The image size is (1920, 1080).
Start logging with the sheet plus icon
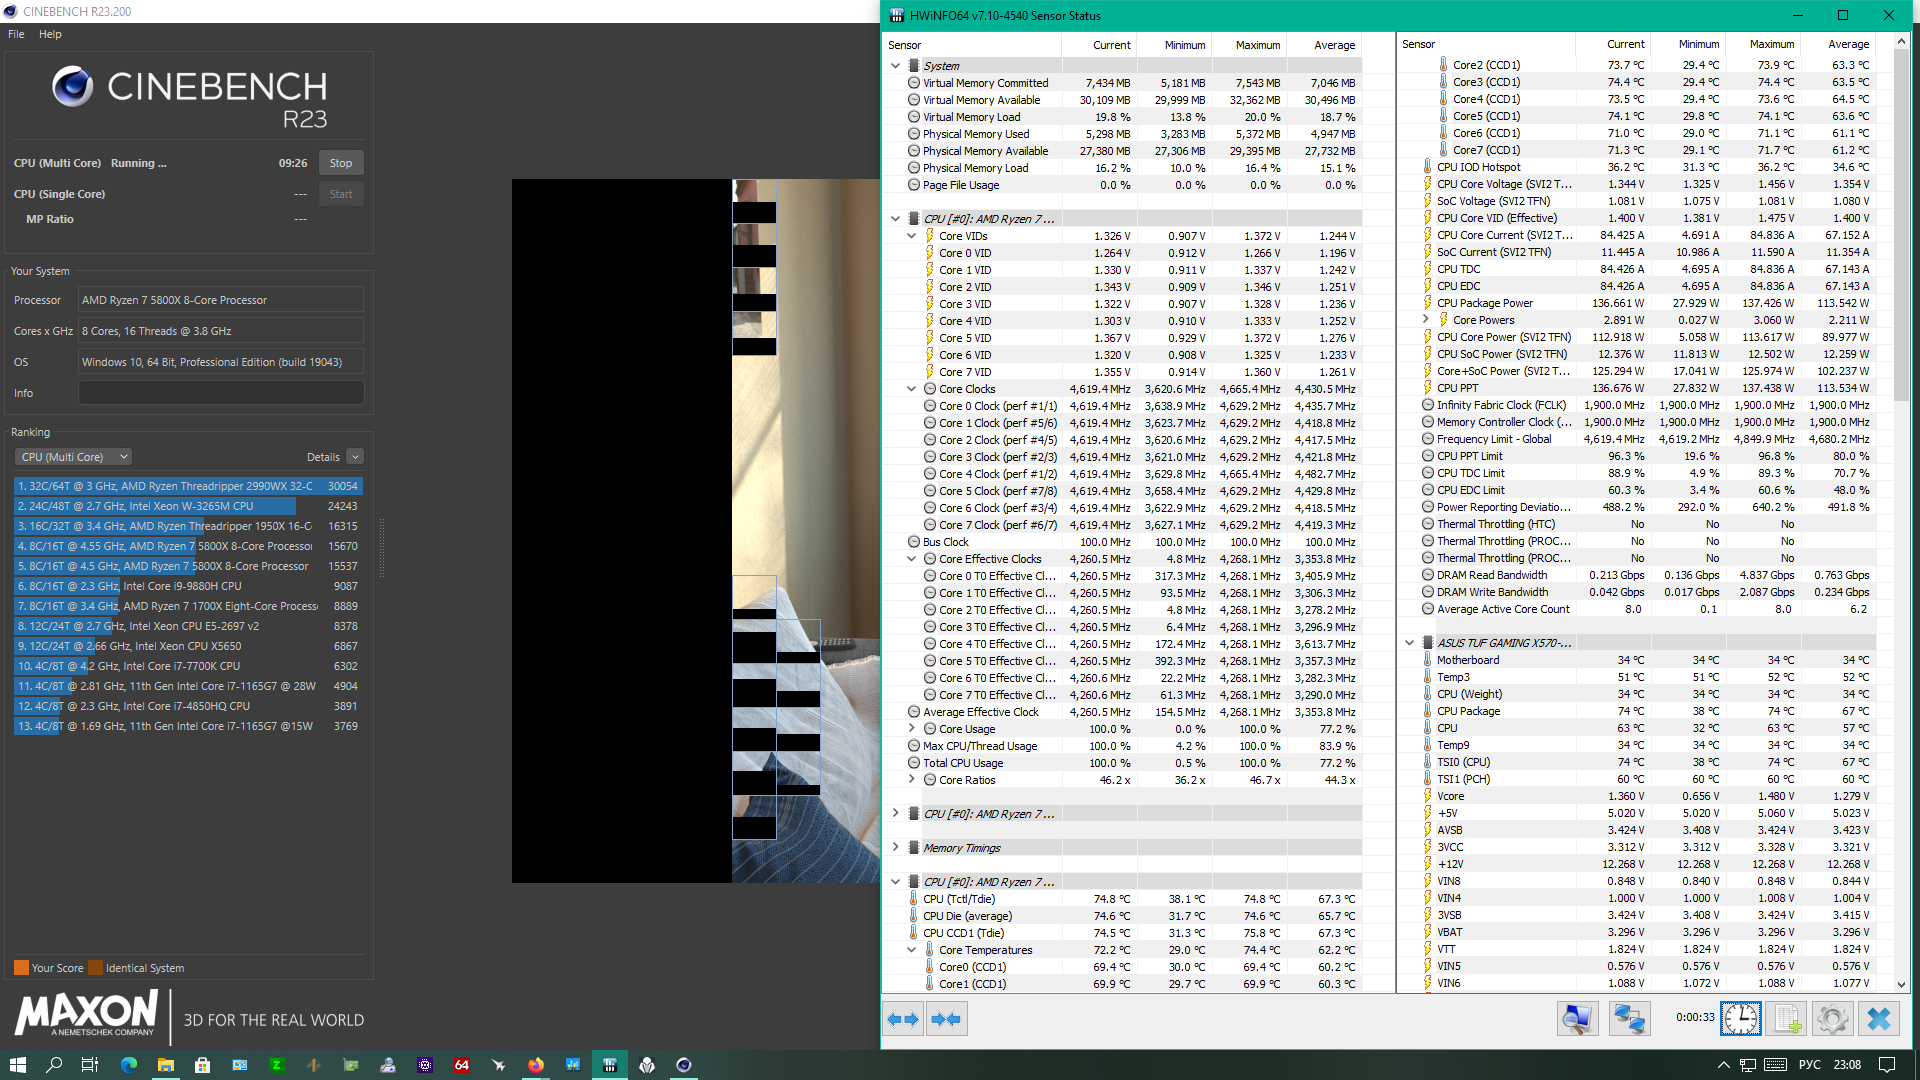(1787, 1019)
